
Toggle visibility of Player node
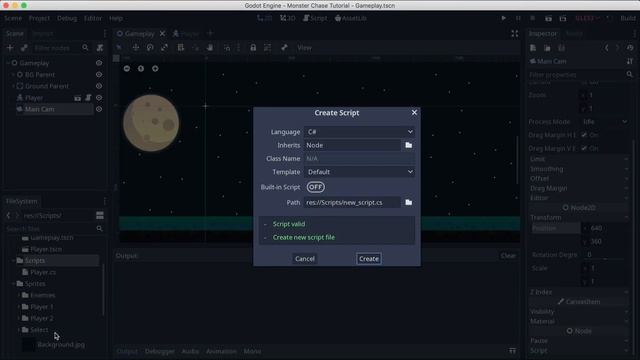(x=99, y=98)
